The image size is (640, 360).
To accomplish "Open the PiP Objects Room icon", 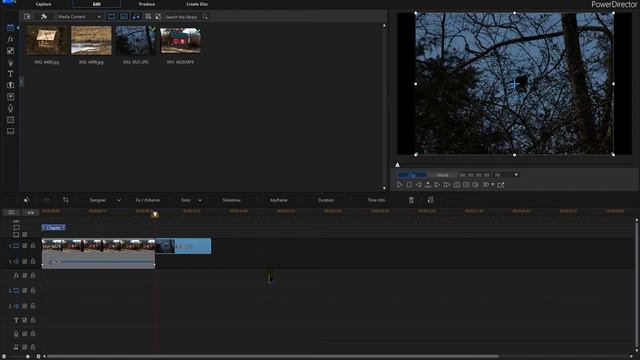I will click(10, 51).
